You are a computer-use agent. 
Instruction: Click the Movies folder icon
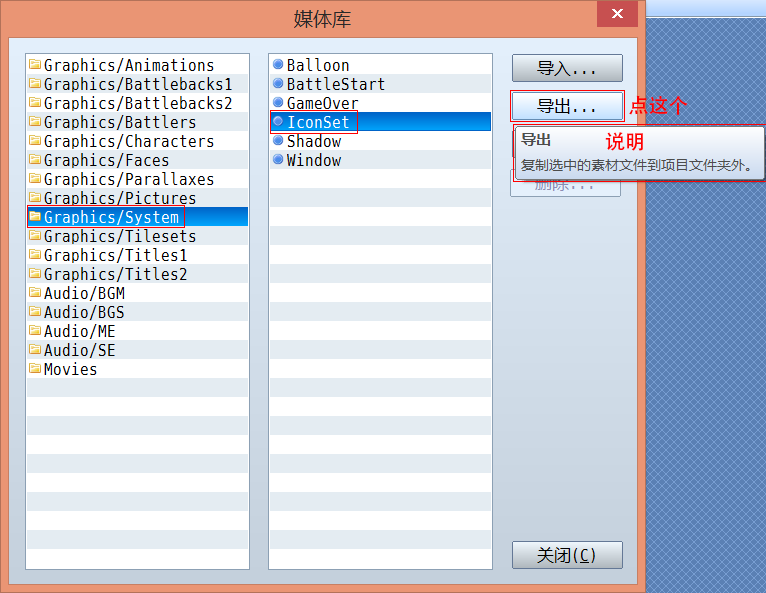(35, 369)
